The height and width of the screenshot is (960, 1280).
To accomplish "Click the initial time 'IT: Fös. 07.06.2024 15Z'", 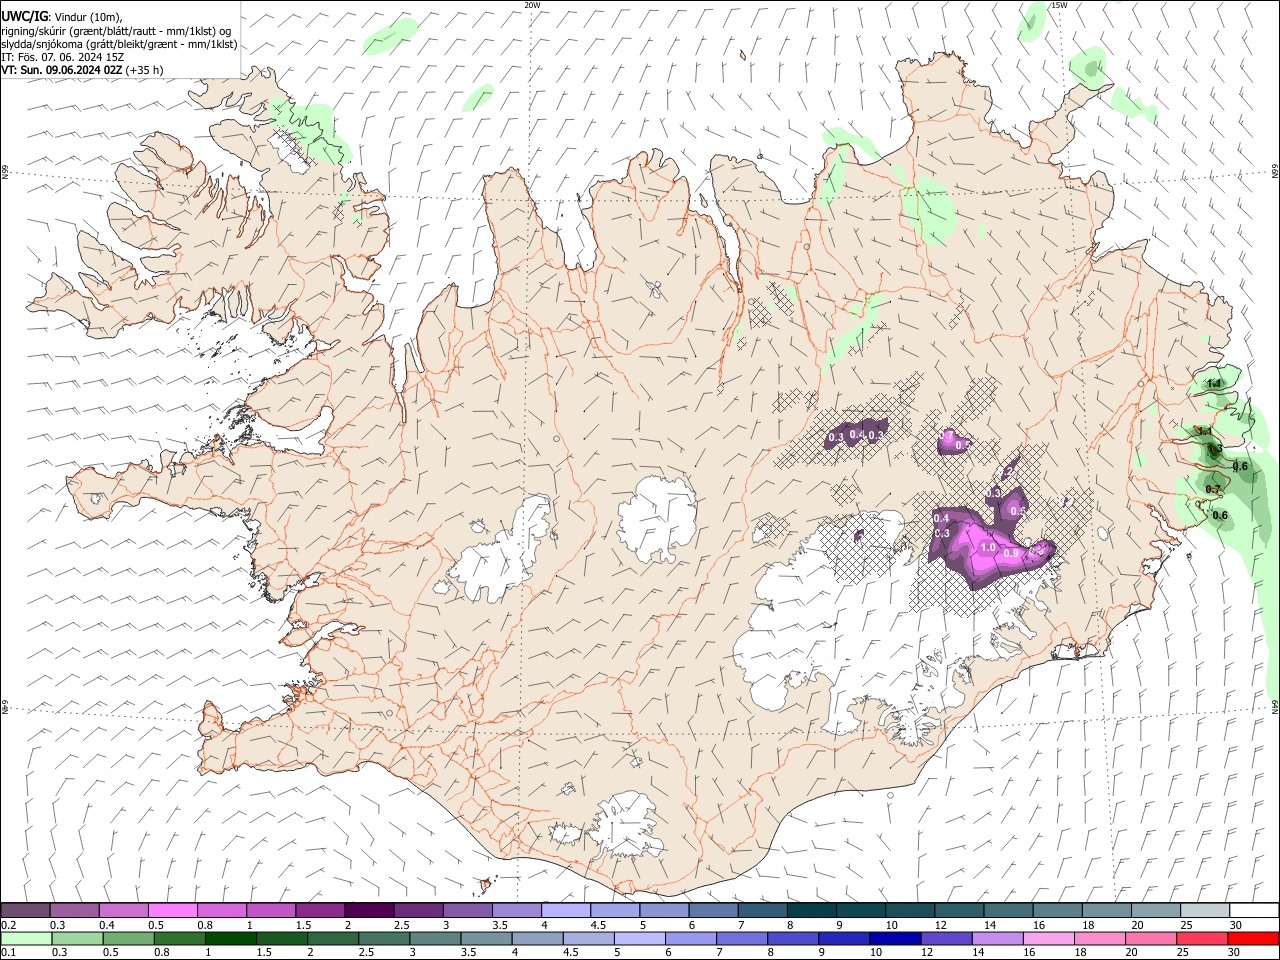I will 63,57.
